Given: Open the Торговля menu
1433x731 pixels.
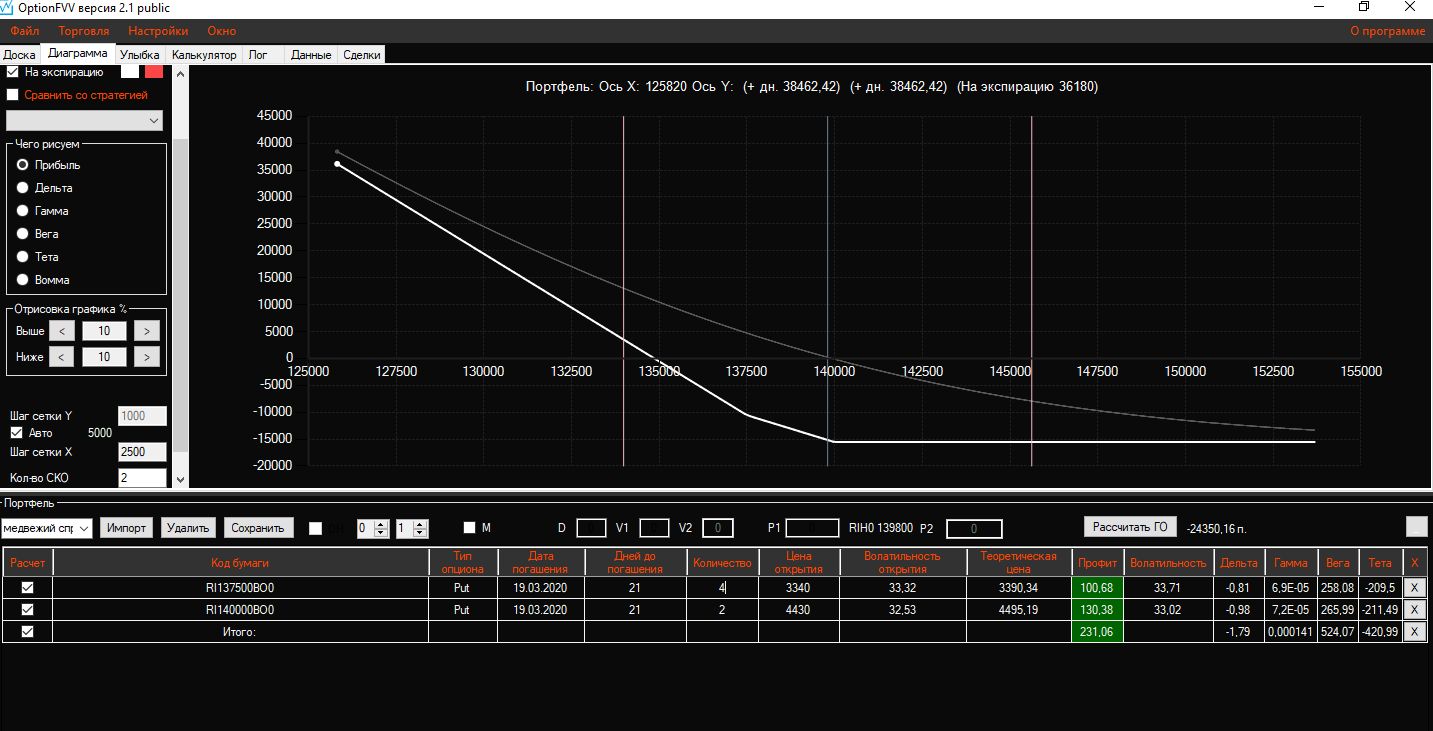Looking at the screenshot, I should [84, 31].
